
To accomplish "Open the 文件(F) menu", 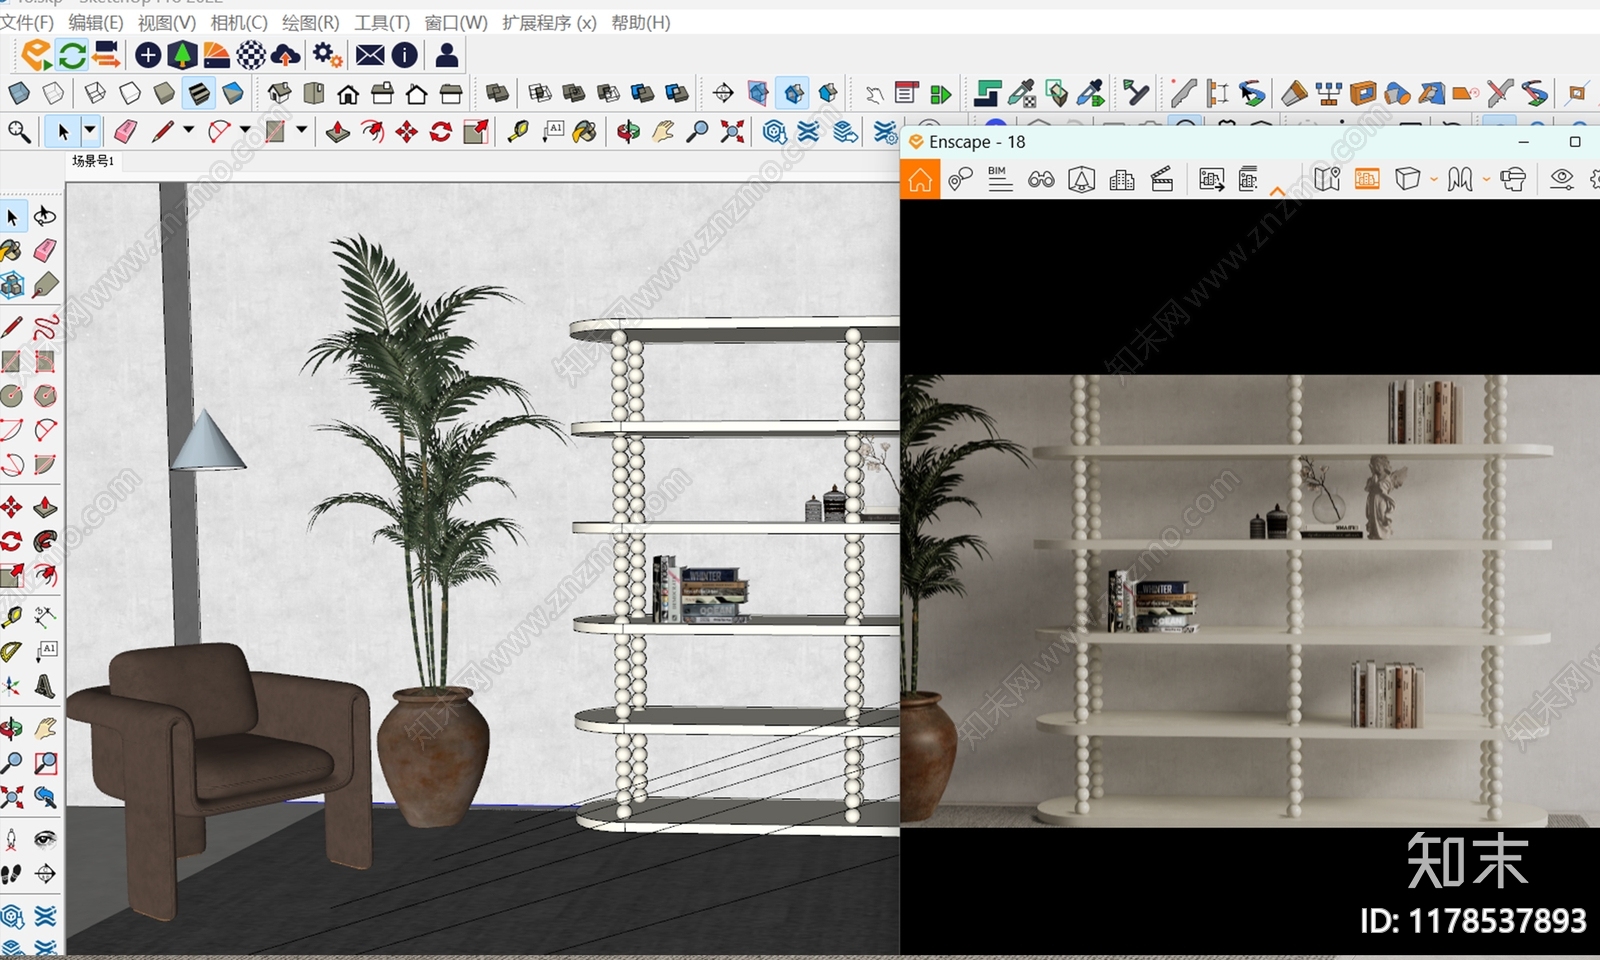I will click(x=27, y=22).
